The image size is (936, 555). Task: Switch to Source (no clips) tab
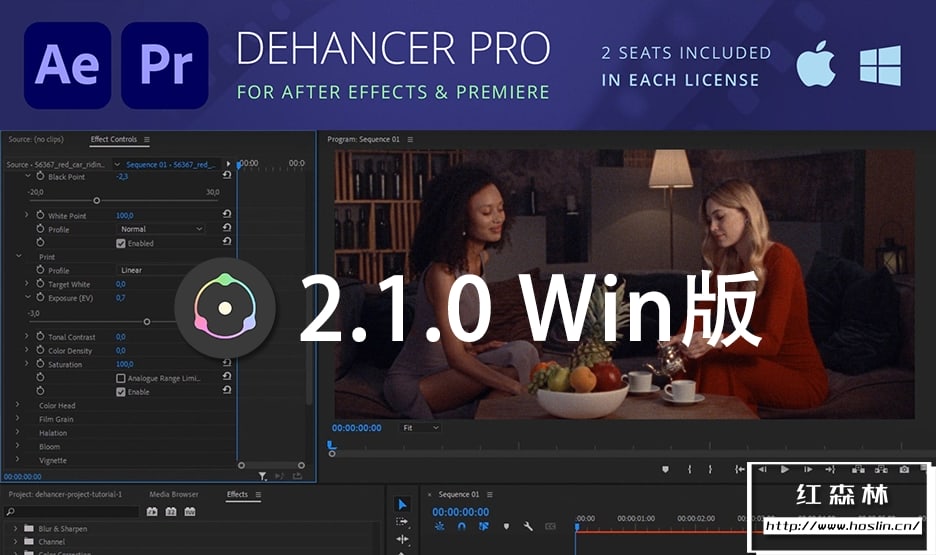pyautogui.click(x=36, y=139)
